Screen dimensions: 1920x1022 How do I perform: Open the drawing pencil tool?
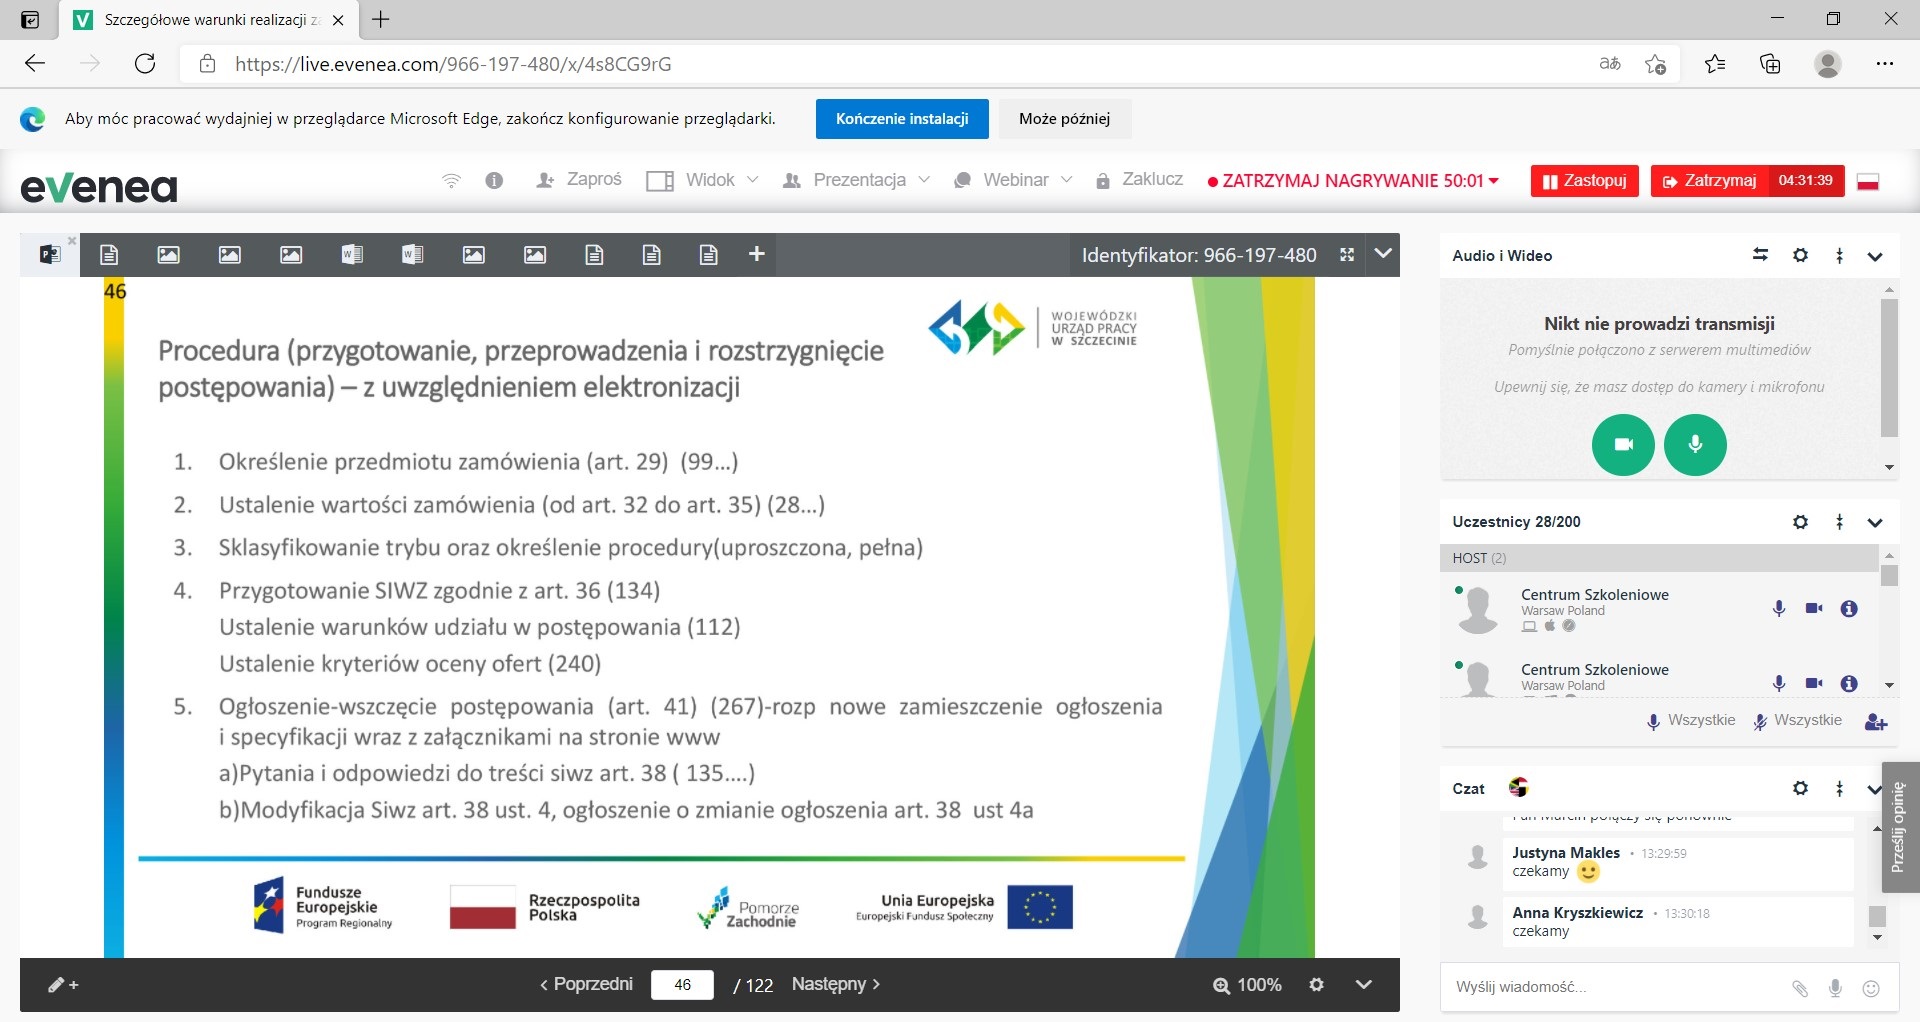[x=63, y=985]
